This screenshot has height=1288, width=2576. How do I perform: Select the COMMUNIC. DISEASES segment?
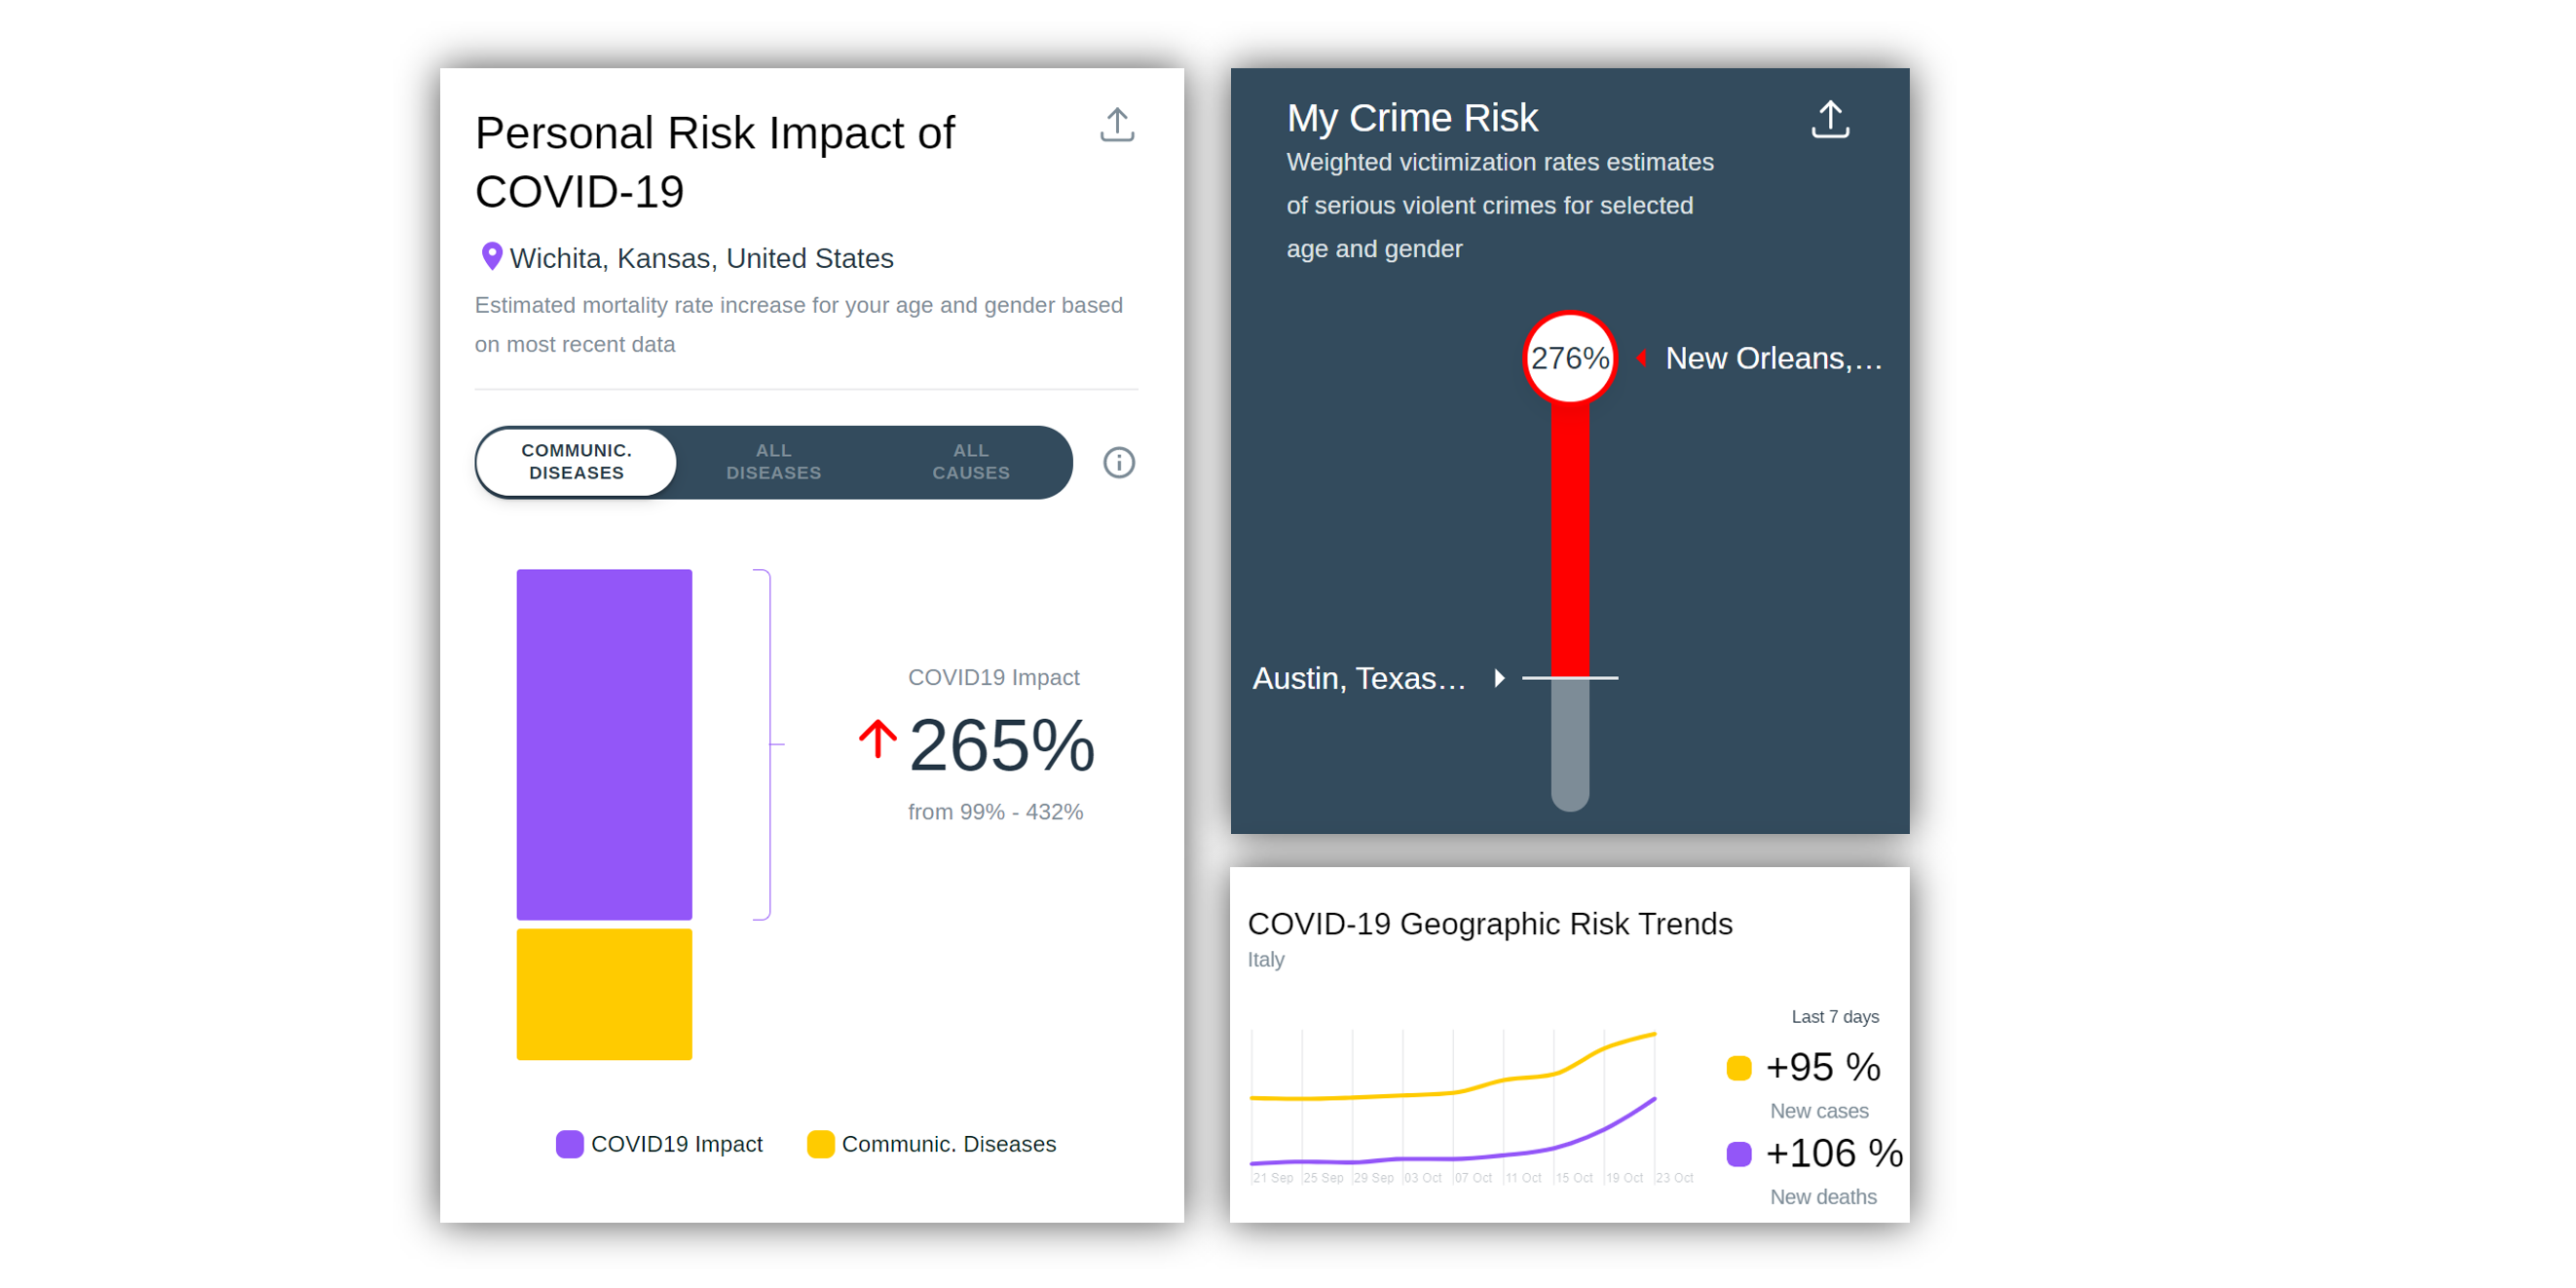tap(576, 462)
